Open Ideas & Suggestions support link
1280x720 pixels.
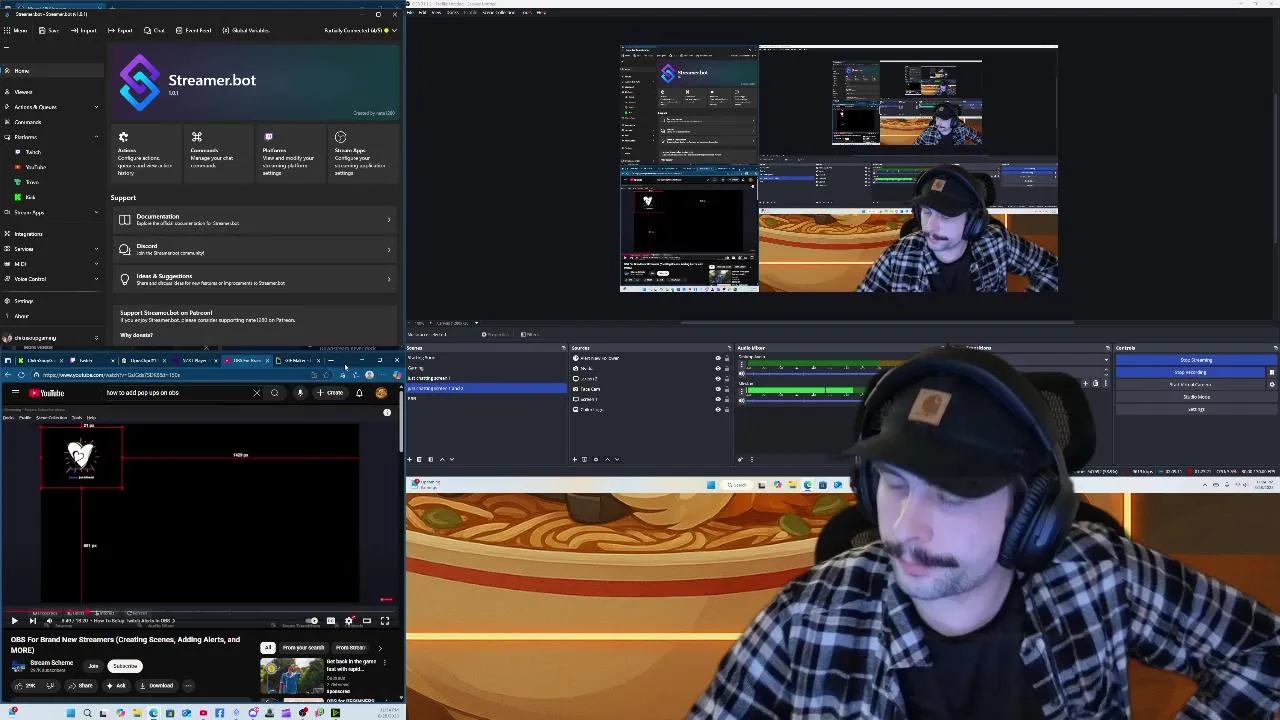coord(255,279)
